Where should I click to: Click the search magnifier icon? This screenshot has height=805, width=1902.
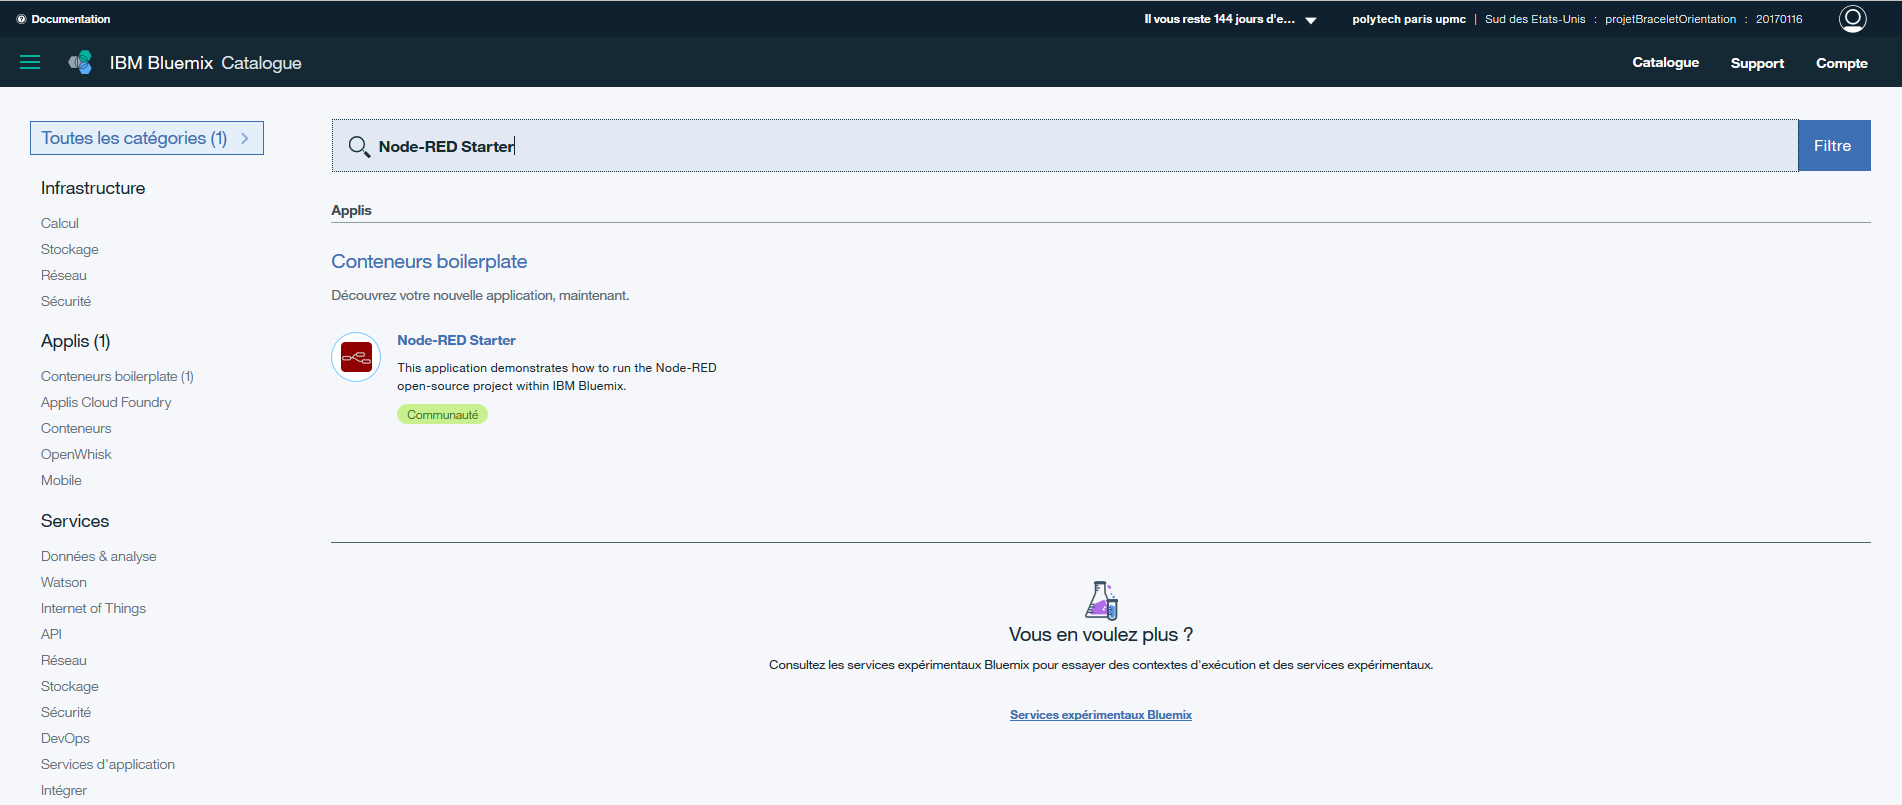pyautogui.click(x=358, y=147)
